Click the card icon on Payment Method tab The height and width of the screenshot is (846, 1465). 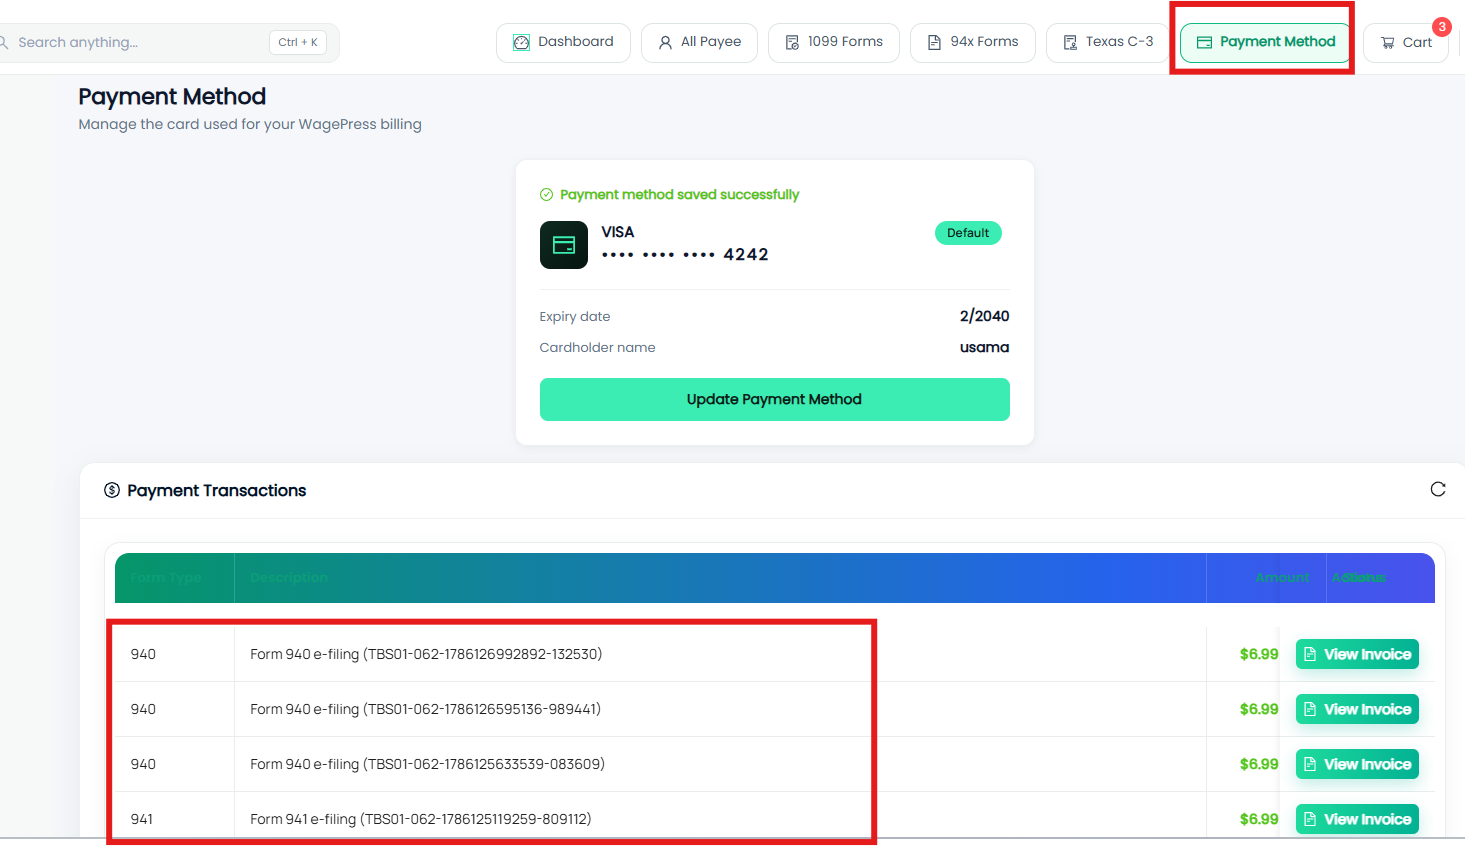(x=1204, y=42)
